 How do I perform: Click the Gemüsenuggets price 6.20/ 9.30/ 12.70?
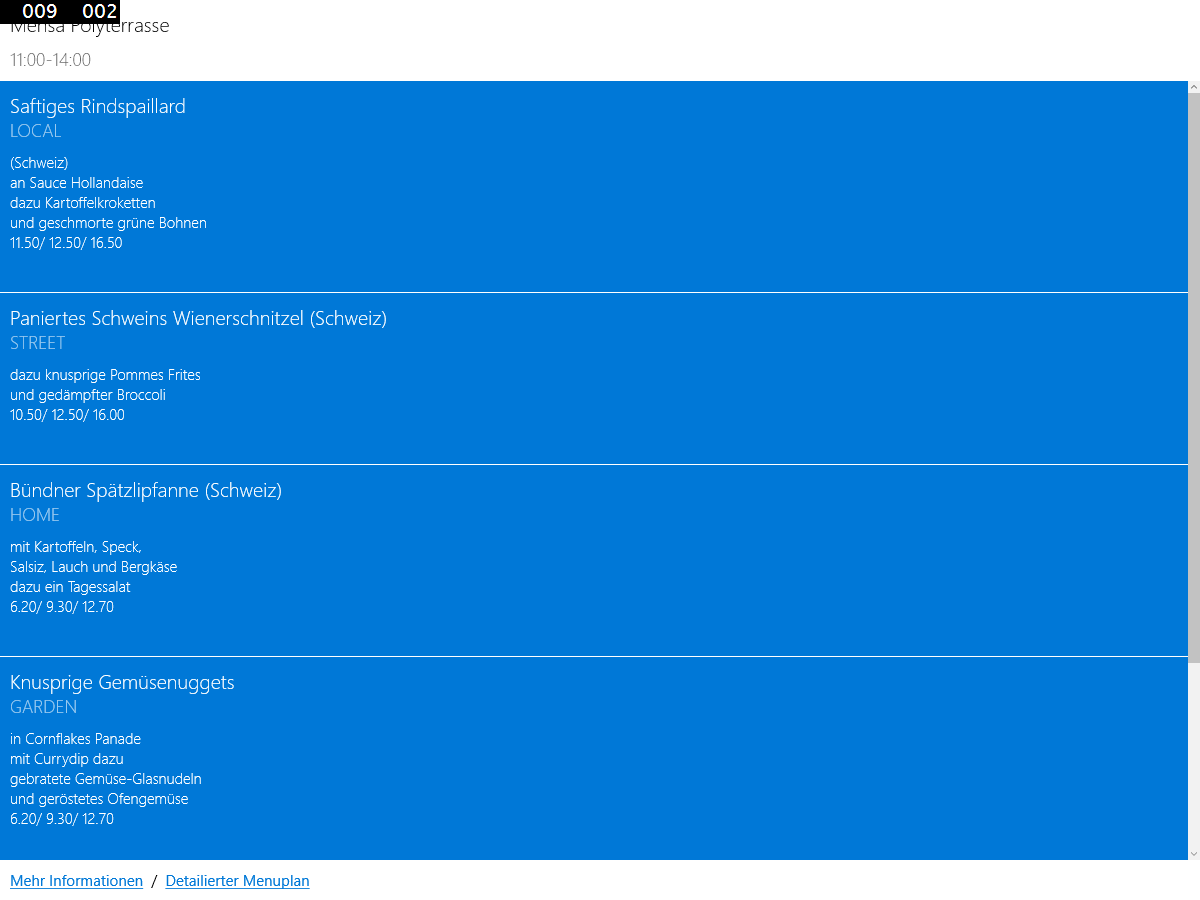(62, 819)
